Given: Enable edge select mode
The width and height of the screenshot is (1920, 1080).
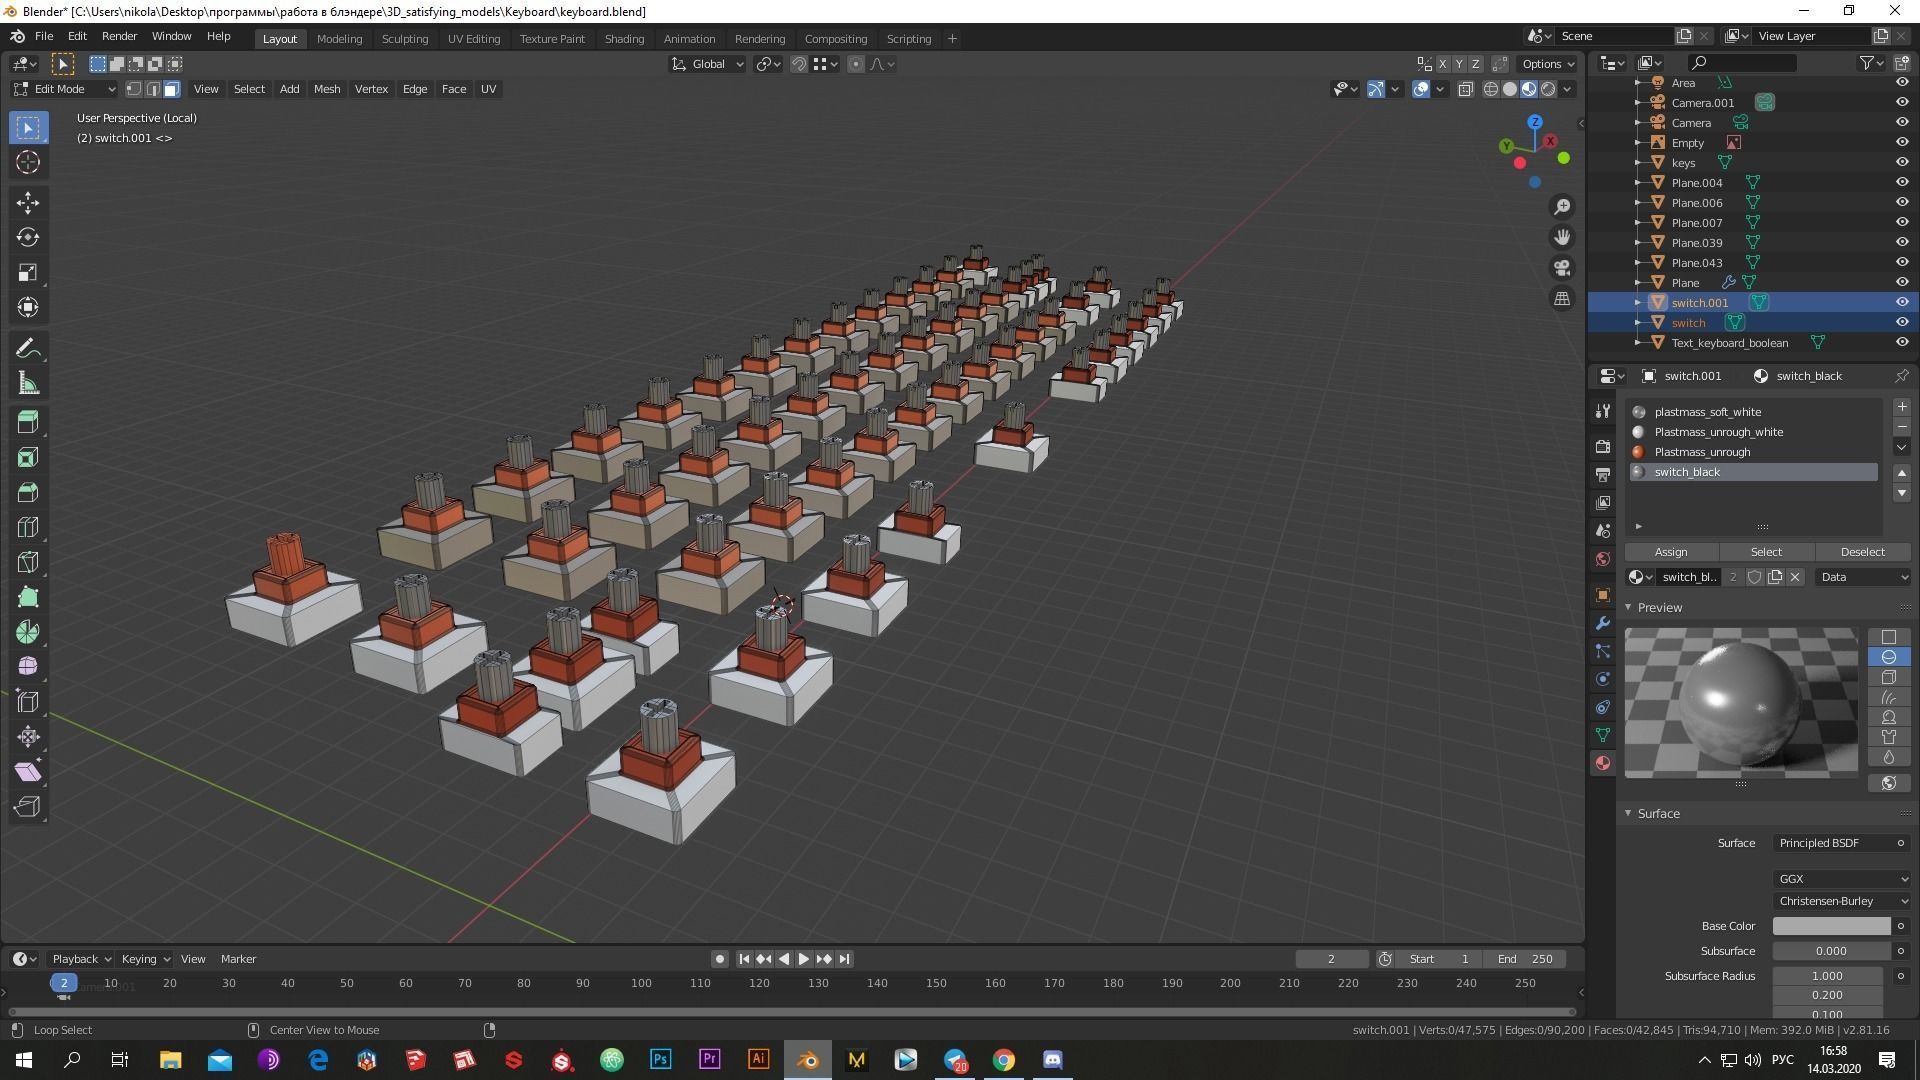Looking at the screenshot, I should click(x=152, y=89).
